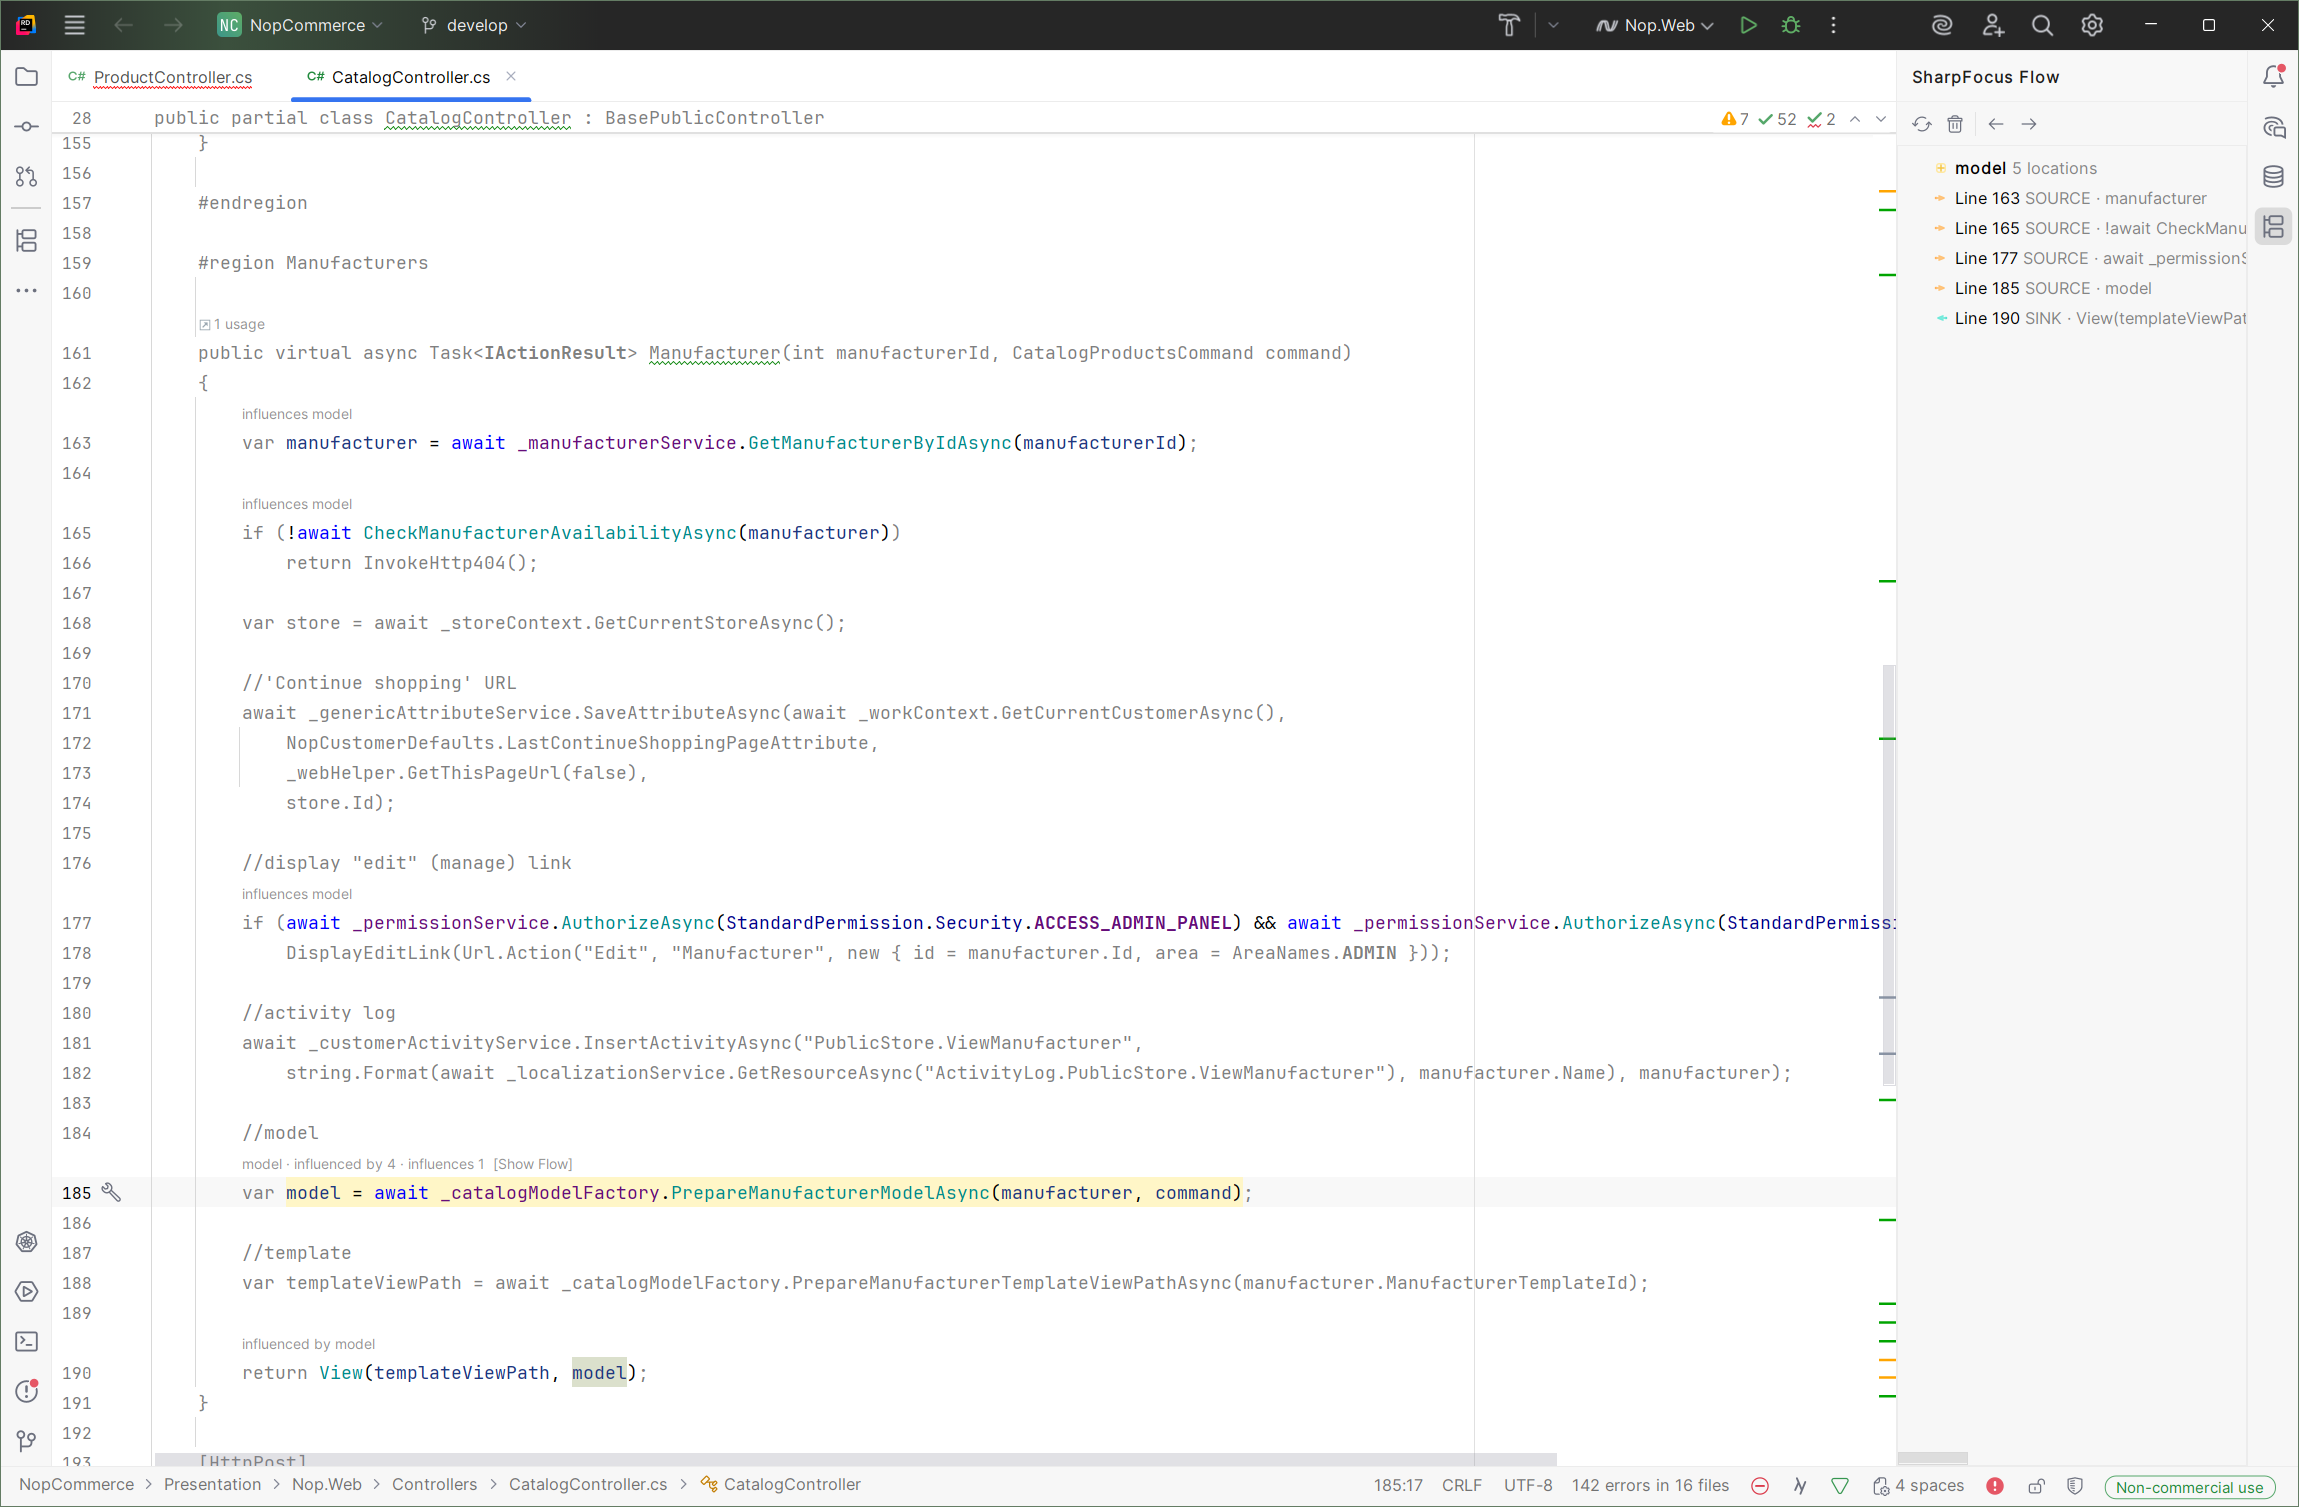This screenshot has width=2299, height=1507.
Task: Open Notifications bell icon
Action: (x=2273, y=76)
